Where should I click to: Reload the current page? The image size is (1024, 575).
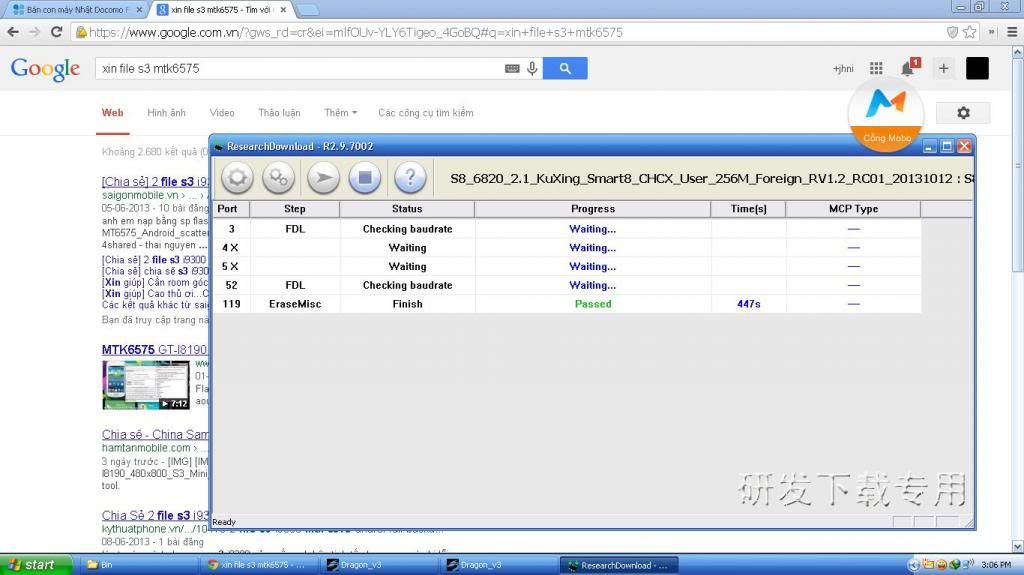pyautogui.click(x=57, y=32)
